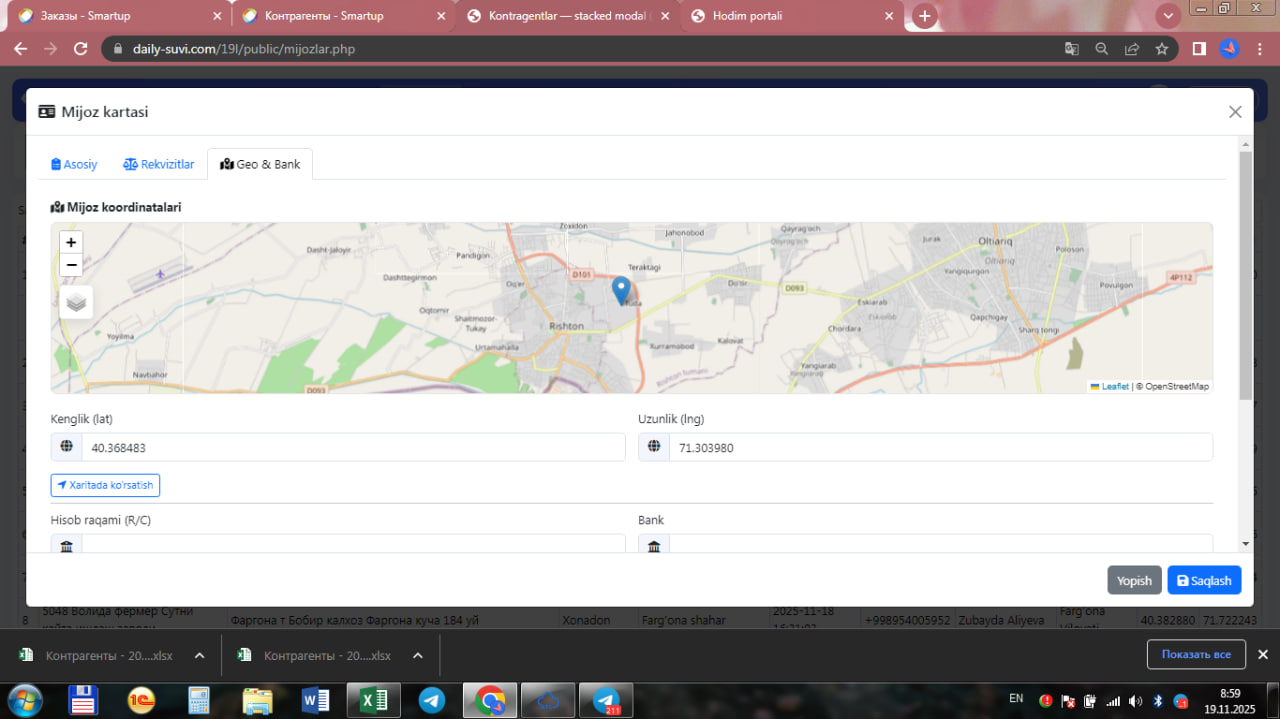Switch to the Asosiy tab

click(75, 164)
